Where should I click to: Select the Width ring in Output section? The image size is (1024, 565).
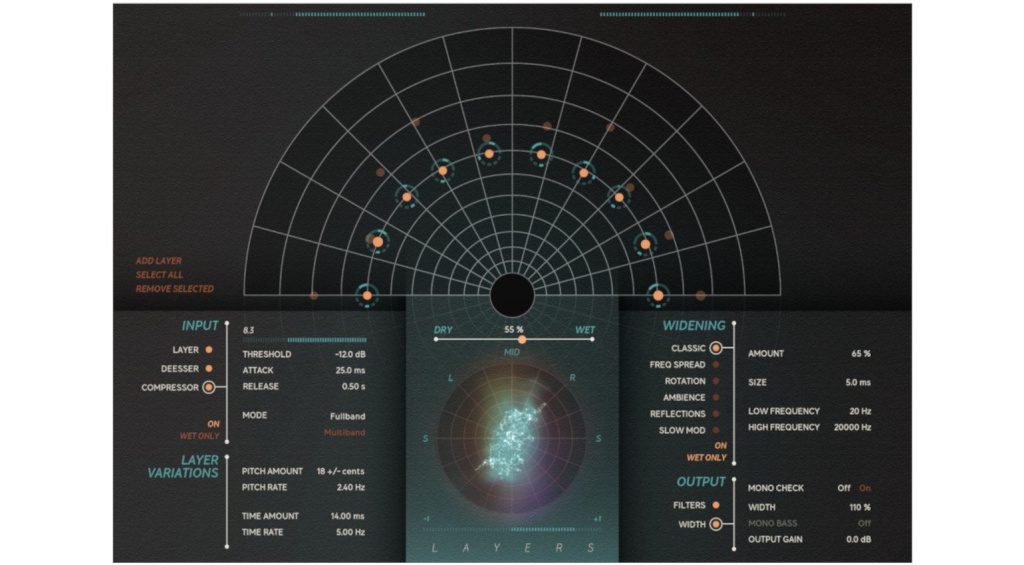click(714, 523)
